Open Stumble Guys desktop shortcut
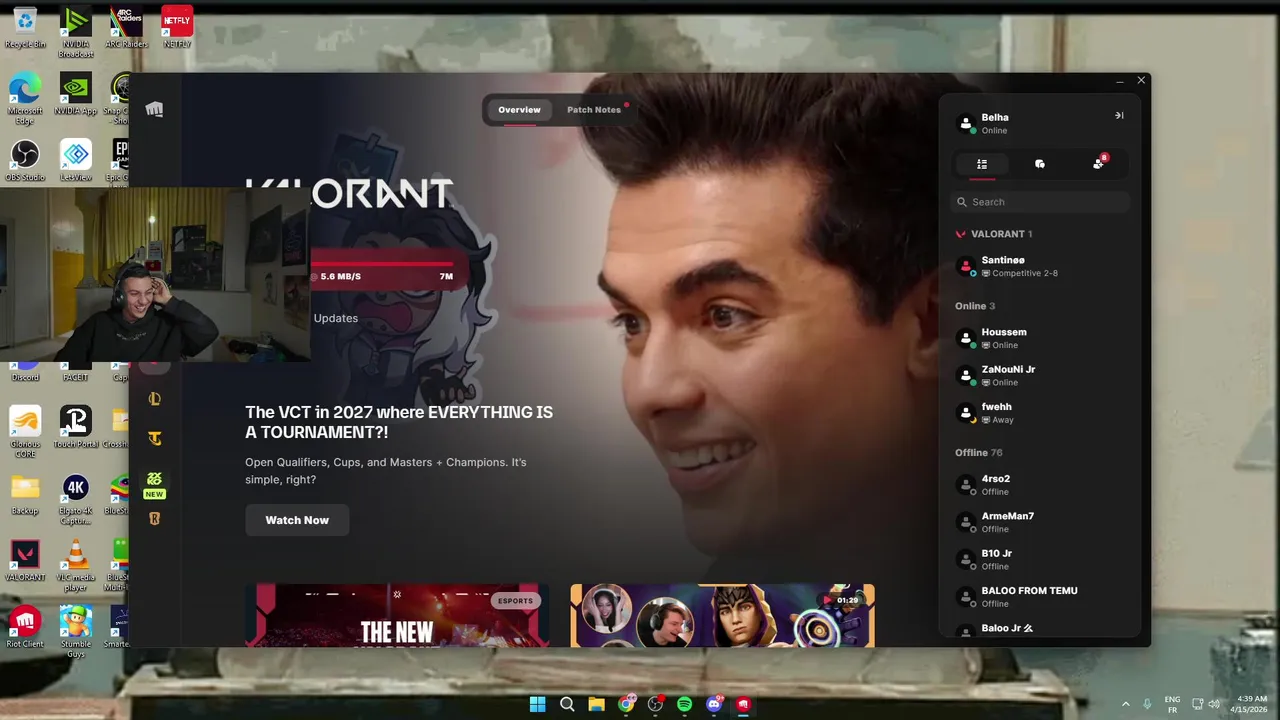Viewport: 1280px width, 720px height. (76, 632)
